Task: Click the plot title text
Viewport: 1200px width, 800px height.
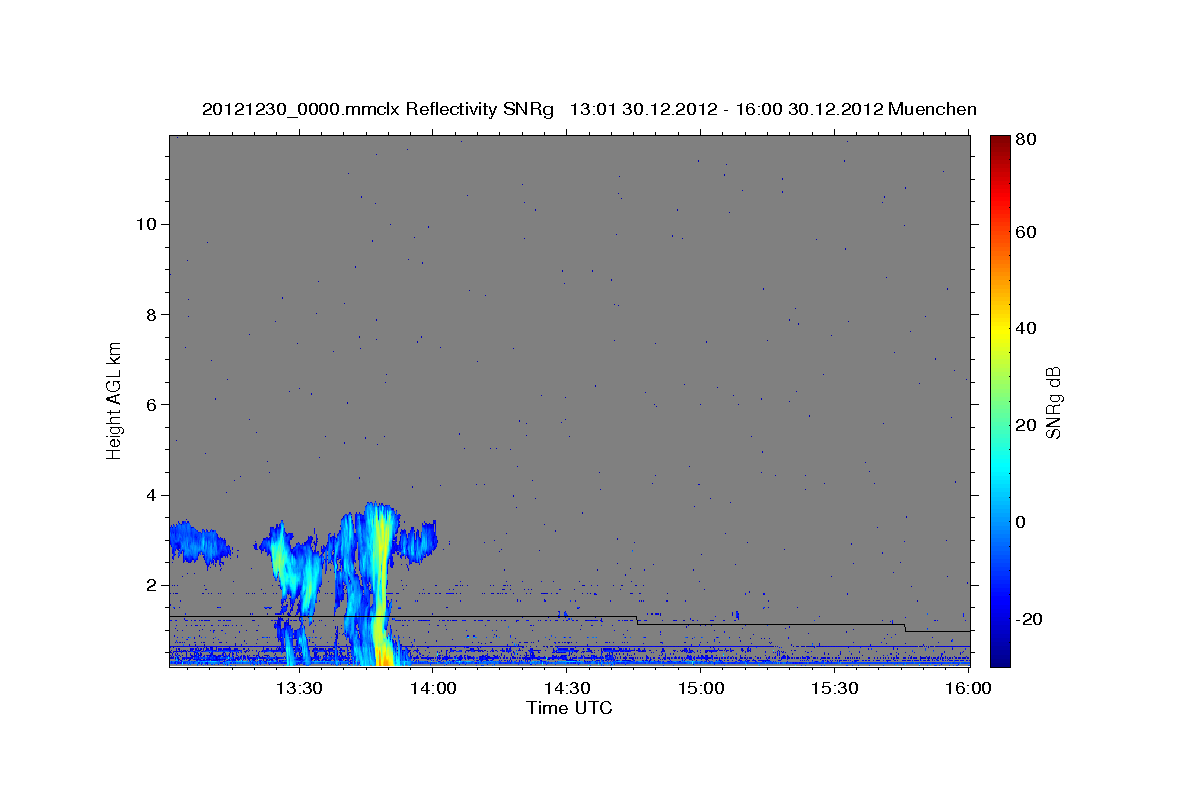Action: [x=589, y=109]
